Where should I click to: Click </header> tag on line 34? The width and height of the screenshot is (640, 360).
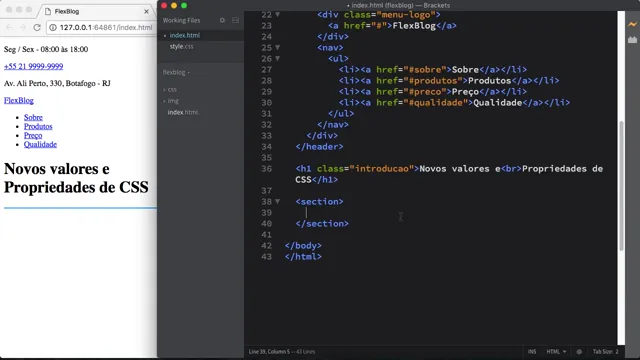pos(320,147)
